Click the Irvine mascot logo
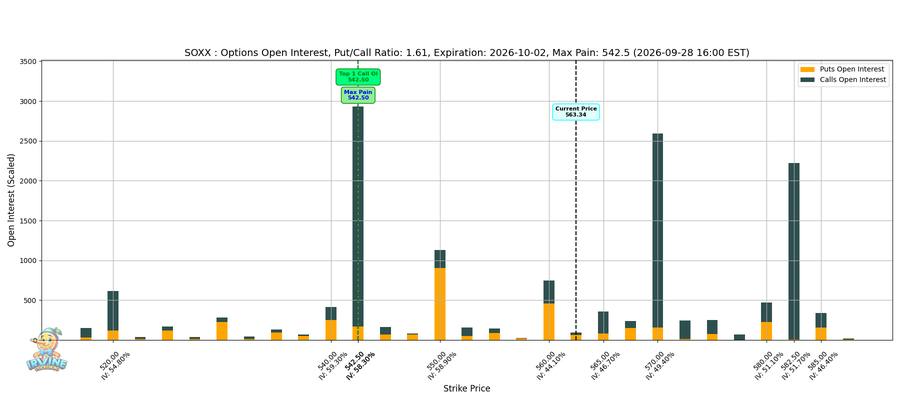Image resolution: width=900 pixels, height=400 pixels. point(46,350)
